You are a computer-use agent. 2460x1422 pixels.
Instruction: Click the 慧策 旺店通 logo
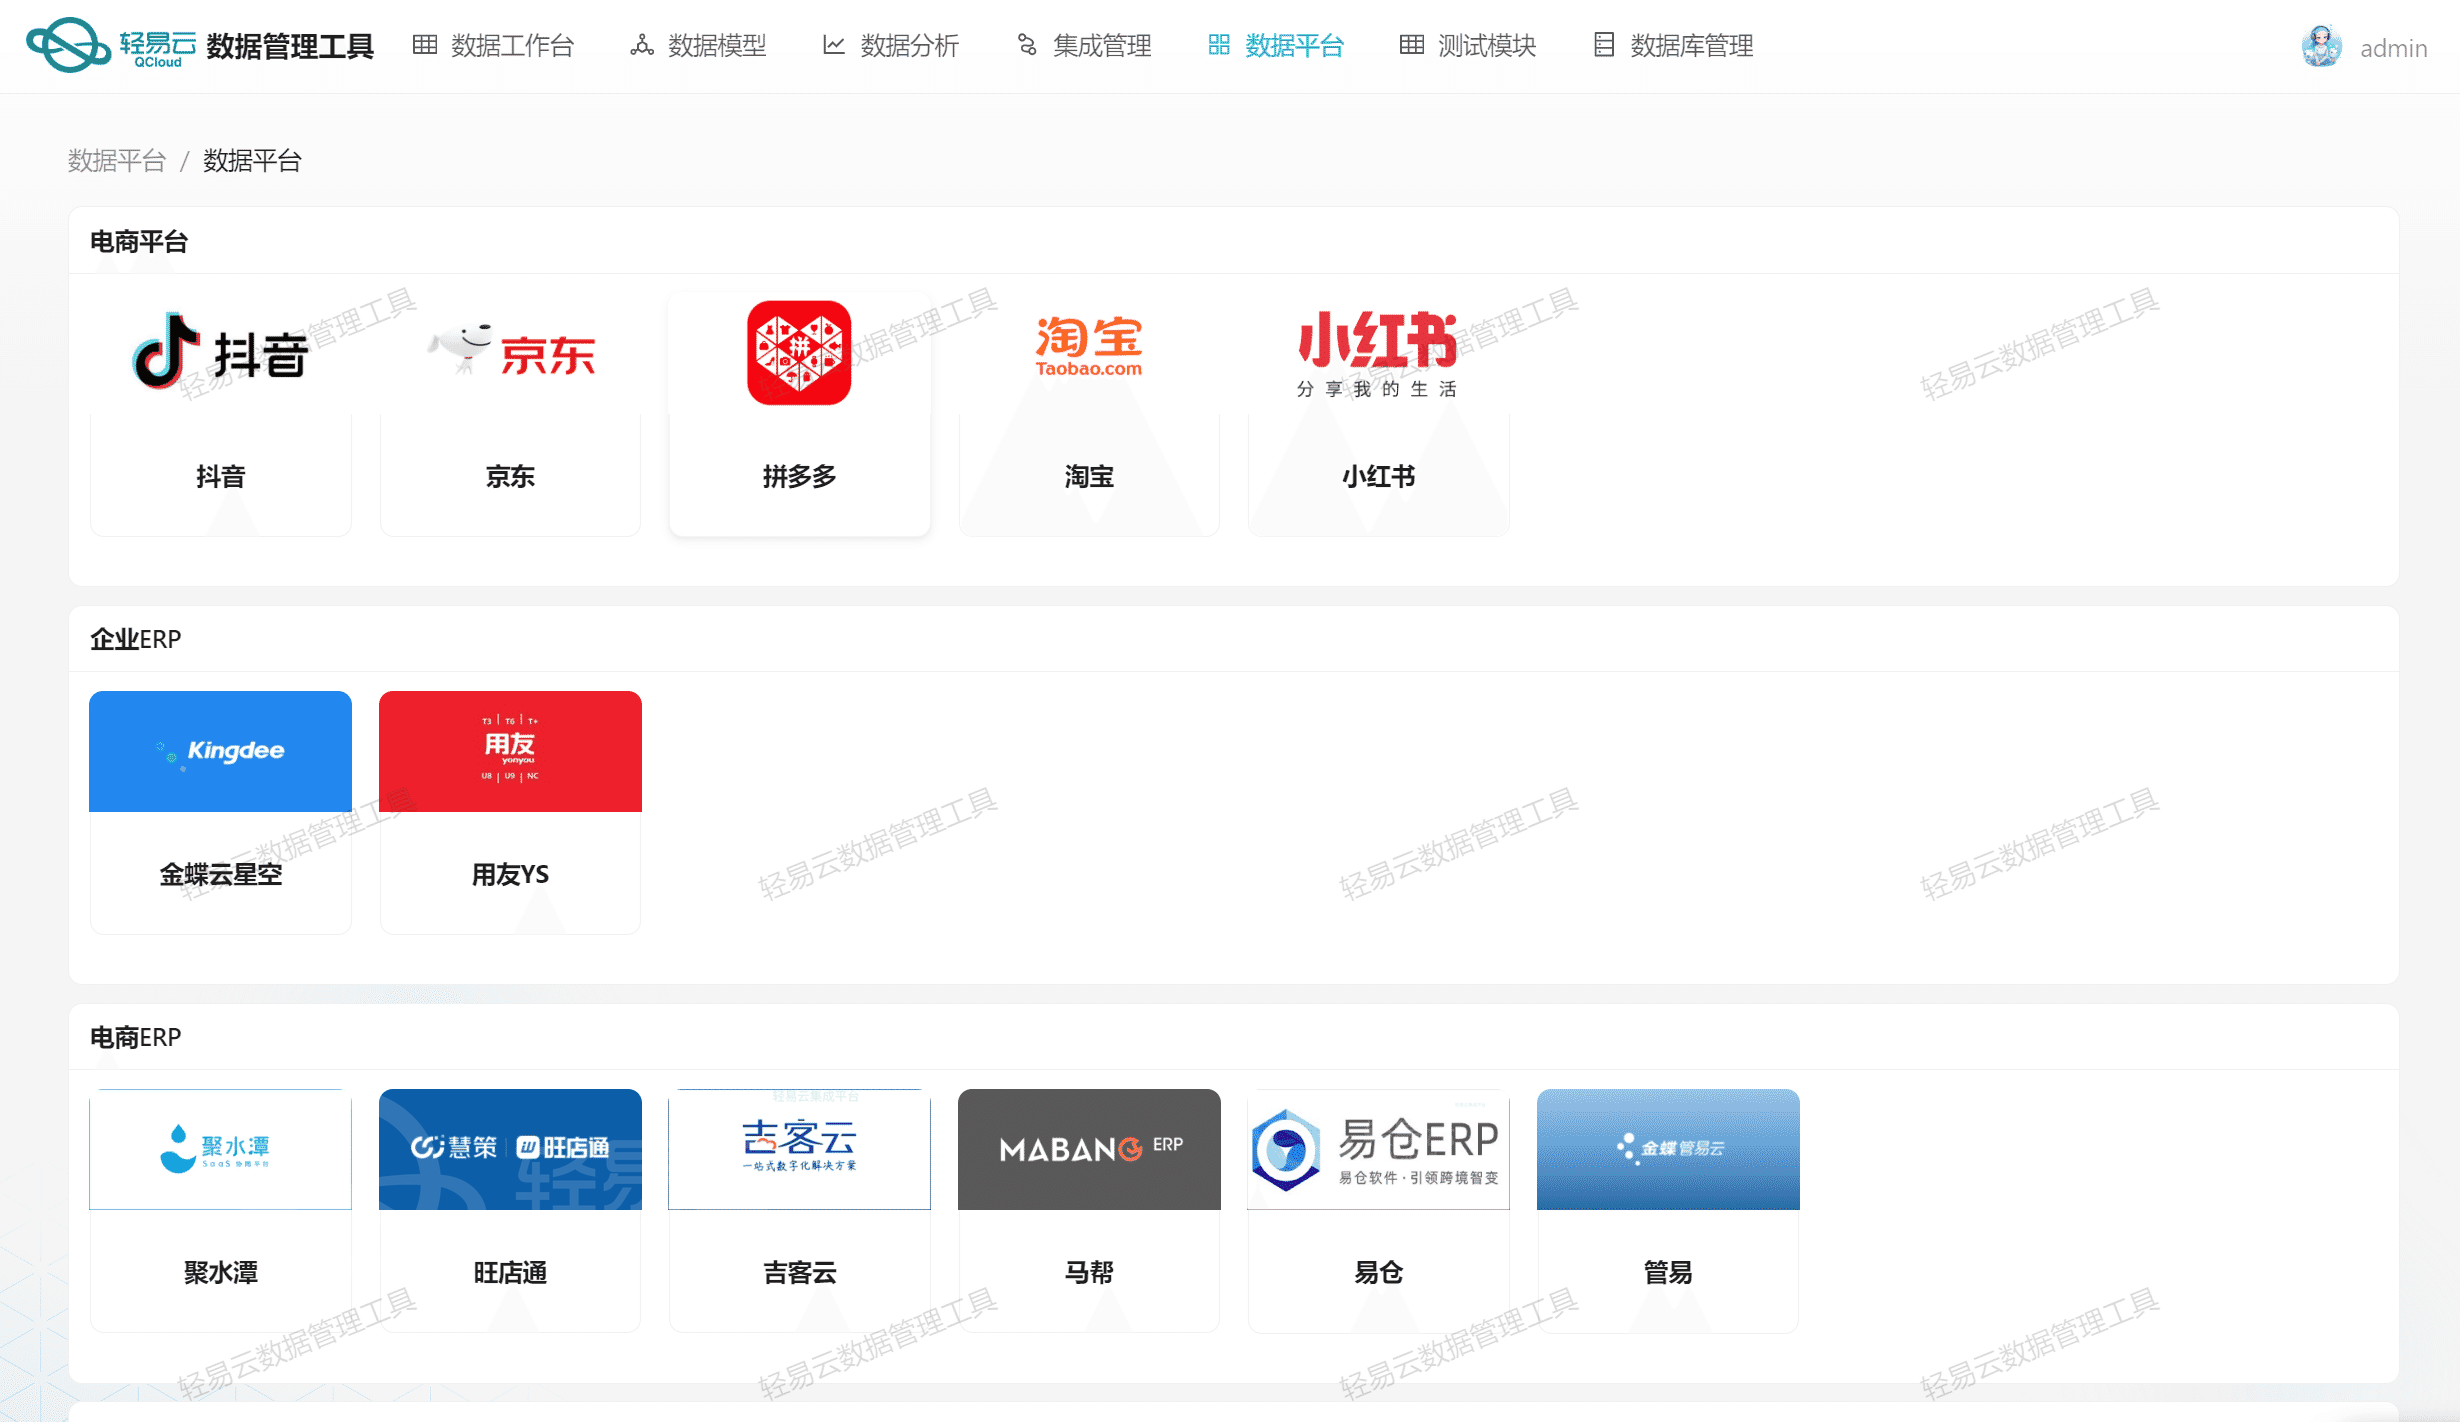pos(511,1149)
